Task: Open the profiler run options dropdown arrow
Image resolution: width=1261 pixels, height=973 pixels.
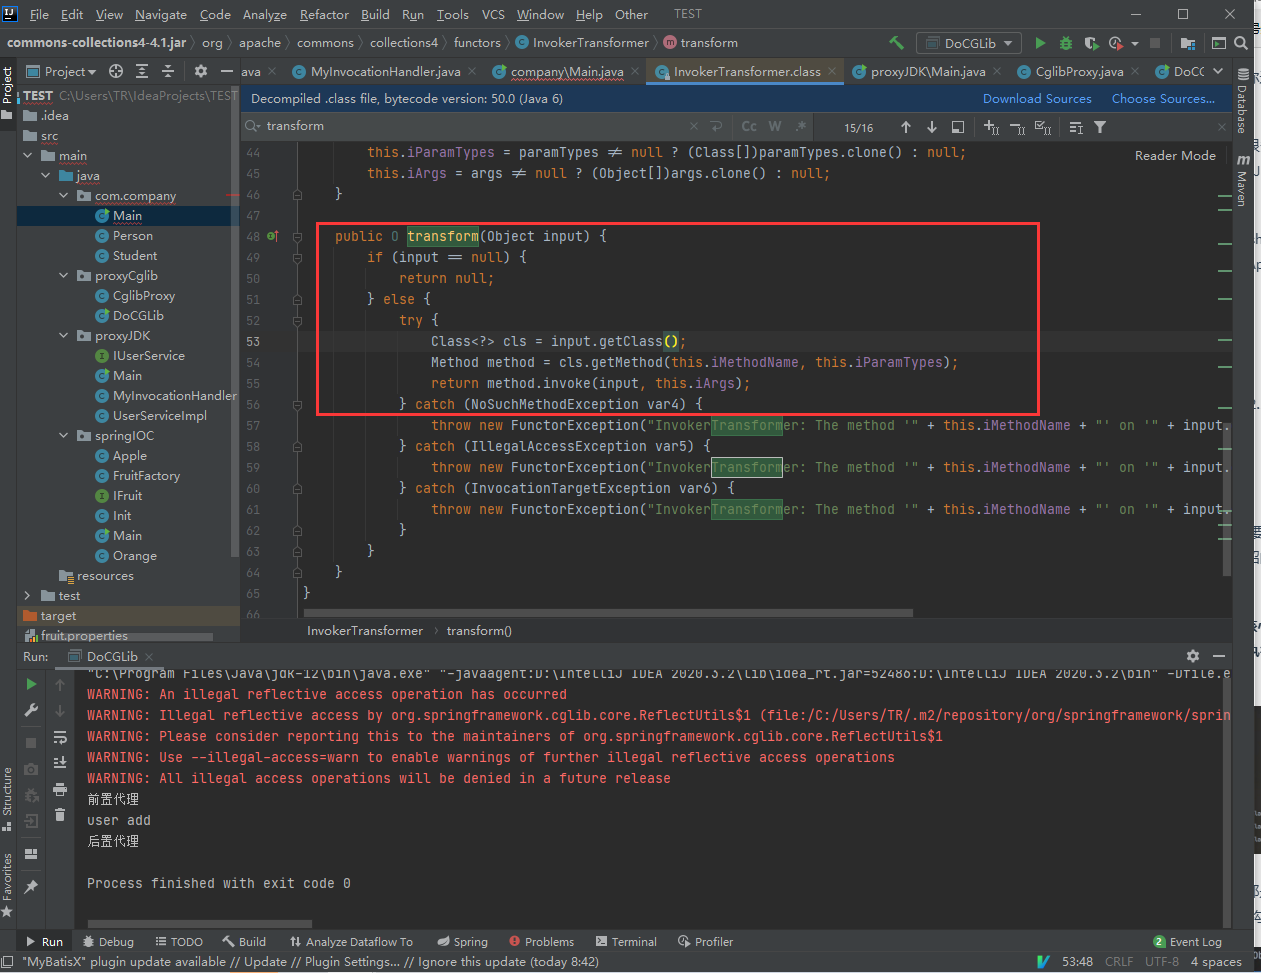Action: coord(1135,44)
